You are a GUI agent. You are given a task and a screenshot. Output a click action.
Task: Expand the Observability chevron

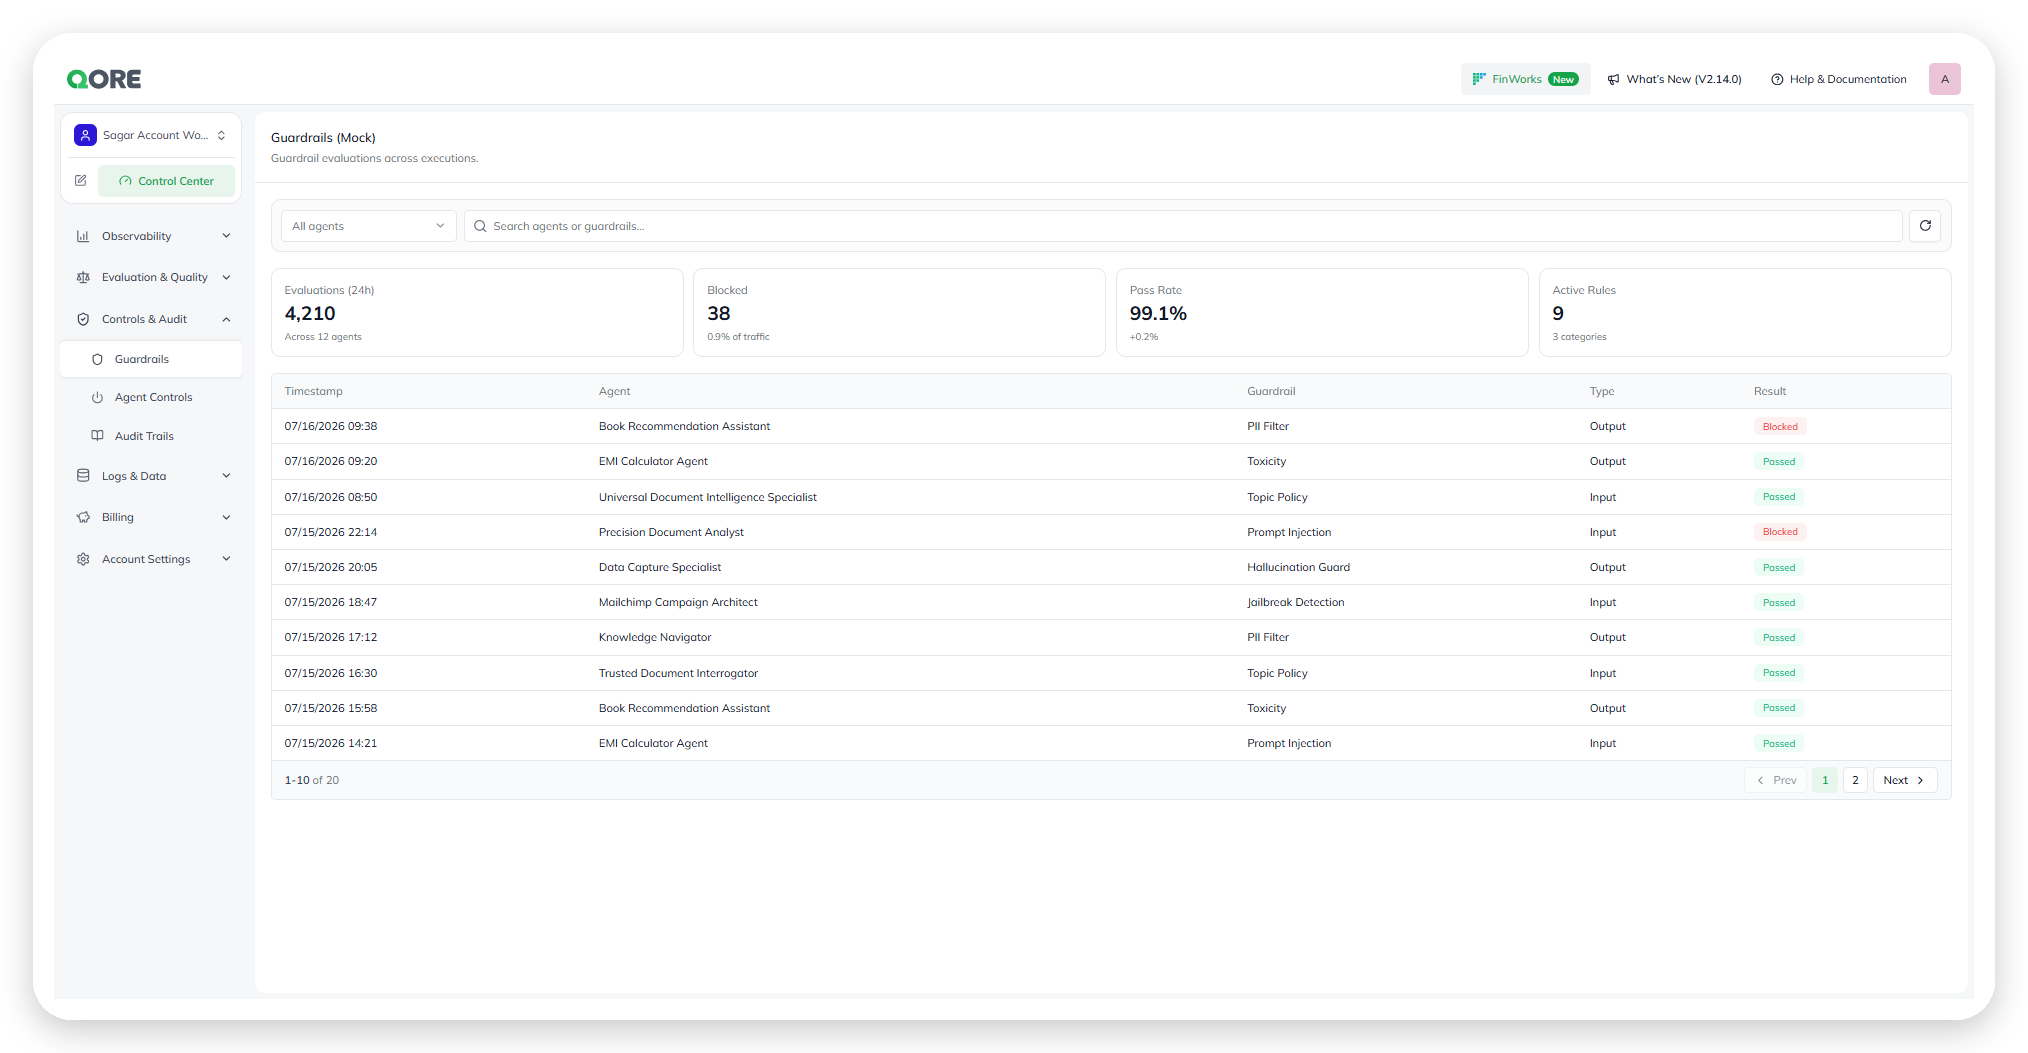point(226,236)
